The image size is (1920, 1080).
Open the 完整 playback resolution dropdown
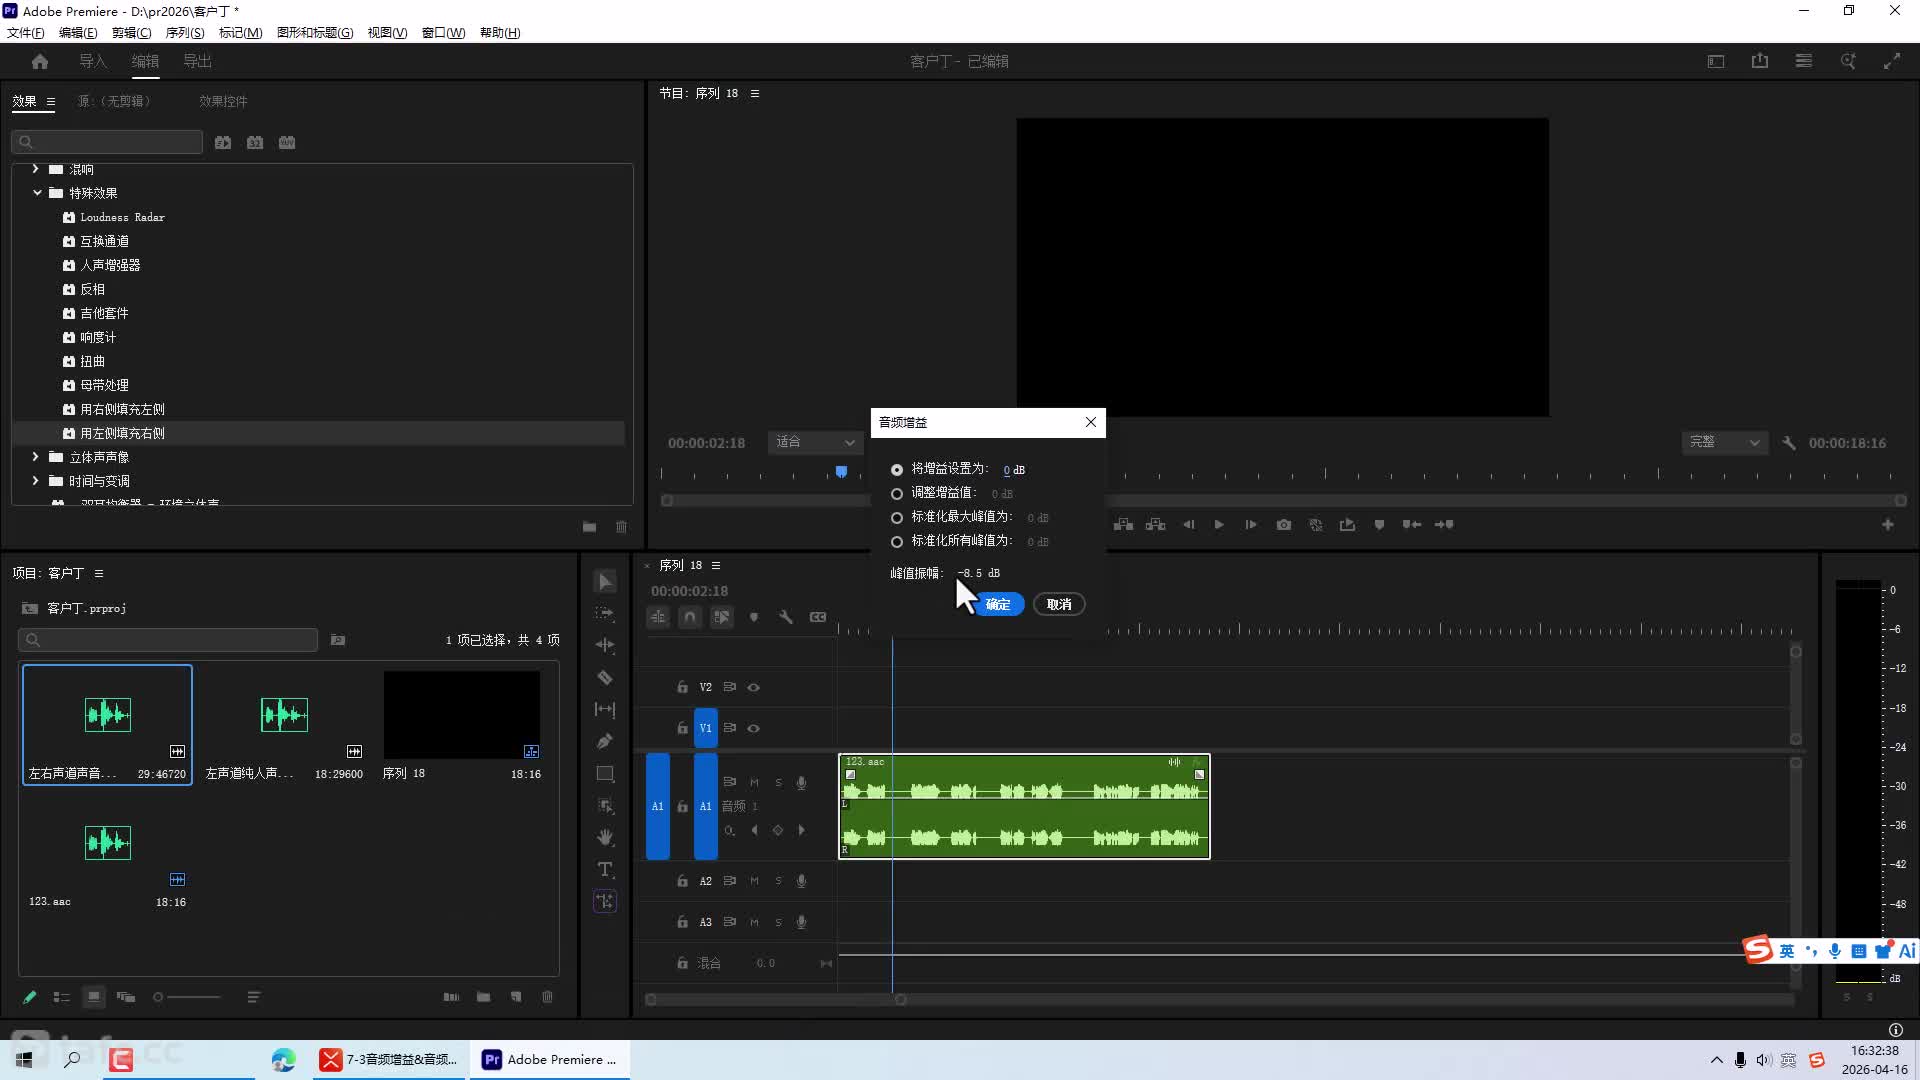pos(1725,442)
